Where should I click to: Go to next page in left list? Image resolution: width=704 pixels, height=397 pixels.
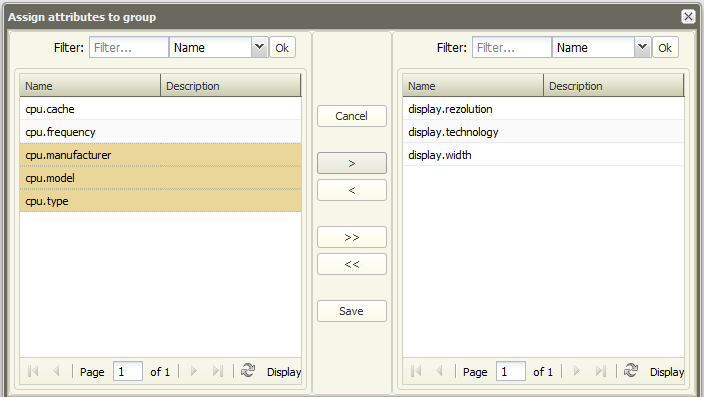(x=194, y=371)
